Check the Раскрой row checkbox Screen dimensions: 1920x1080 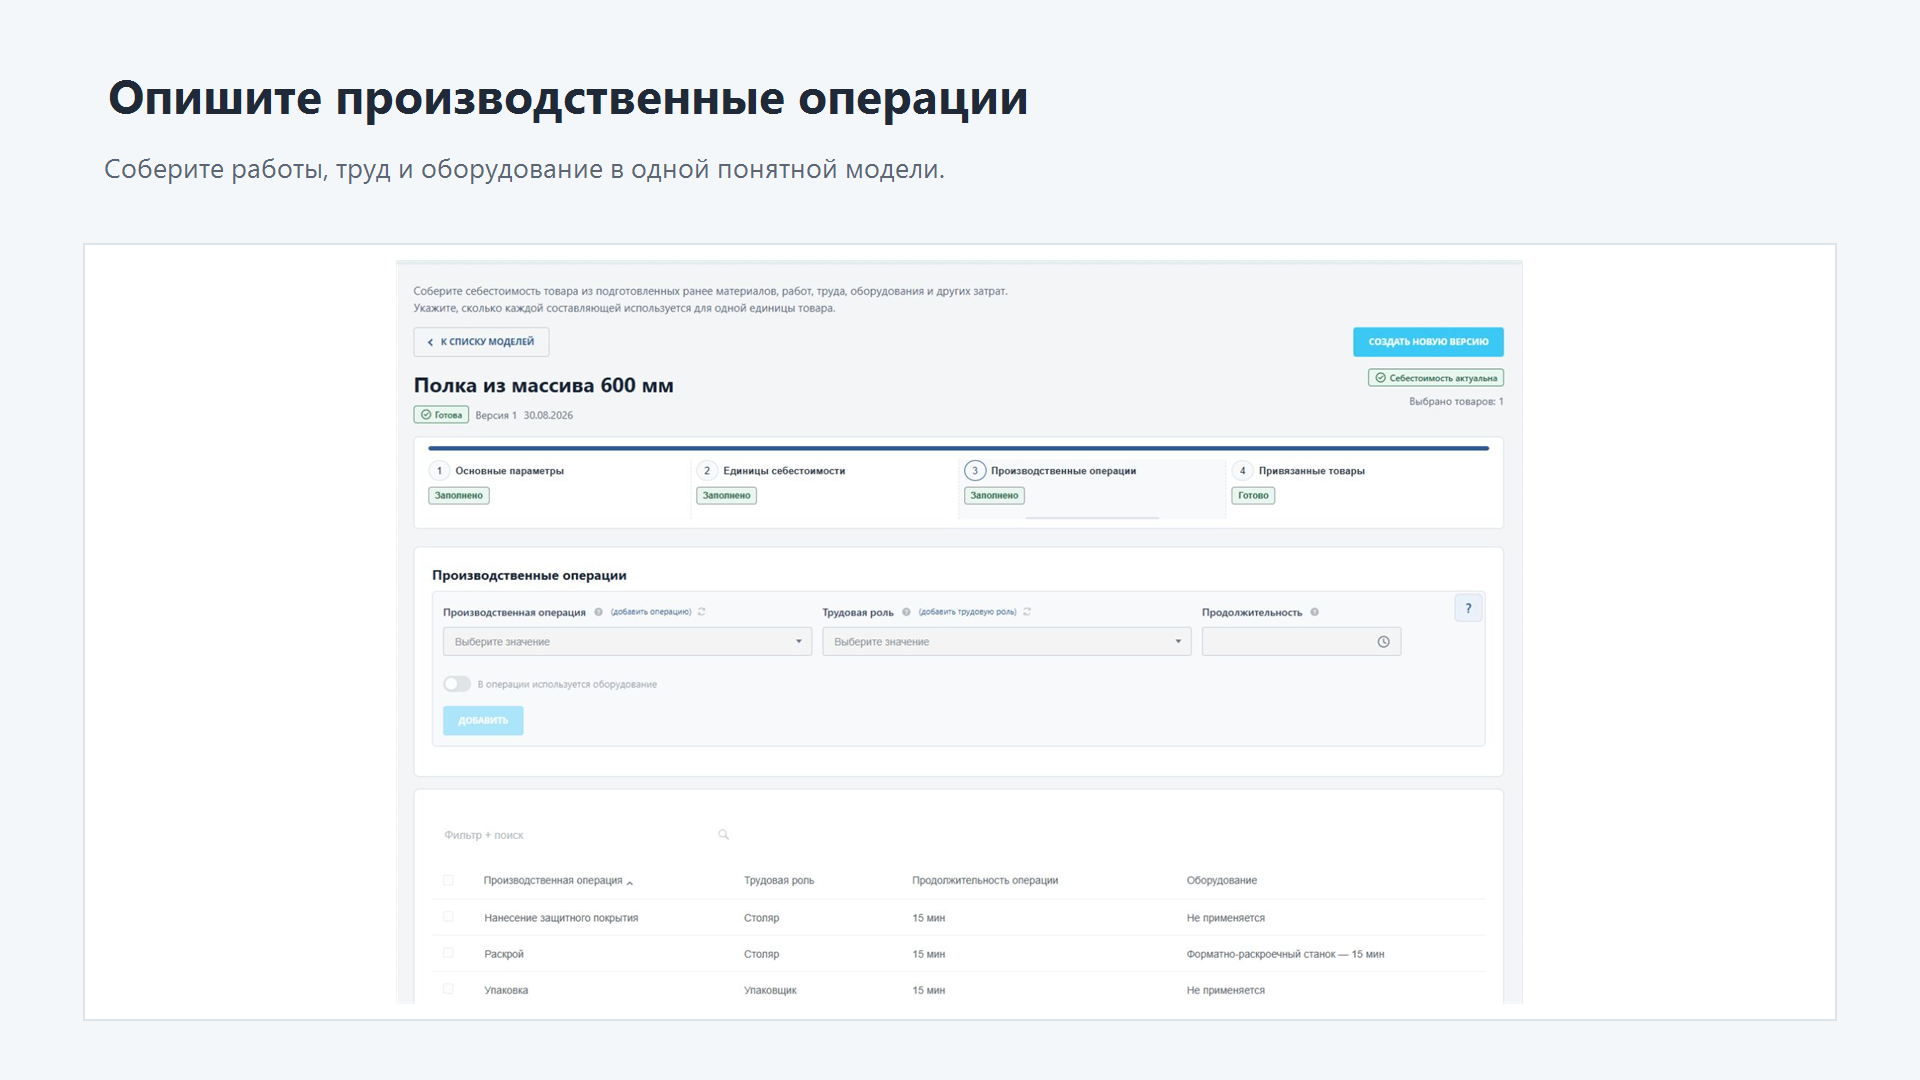(448, 953)
